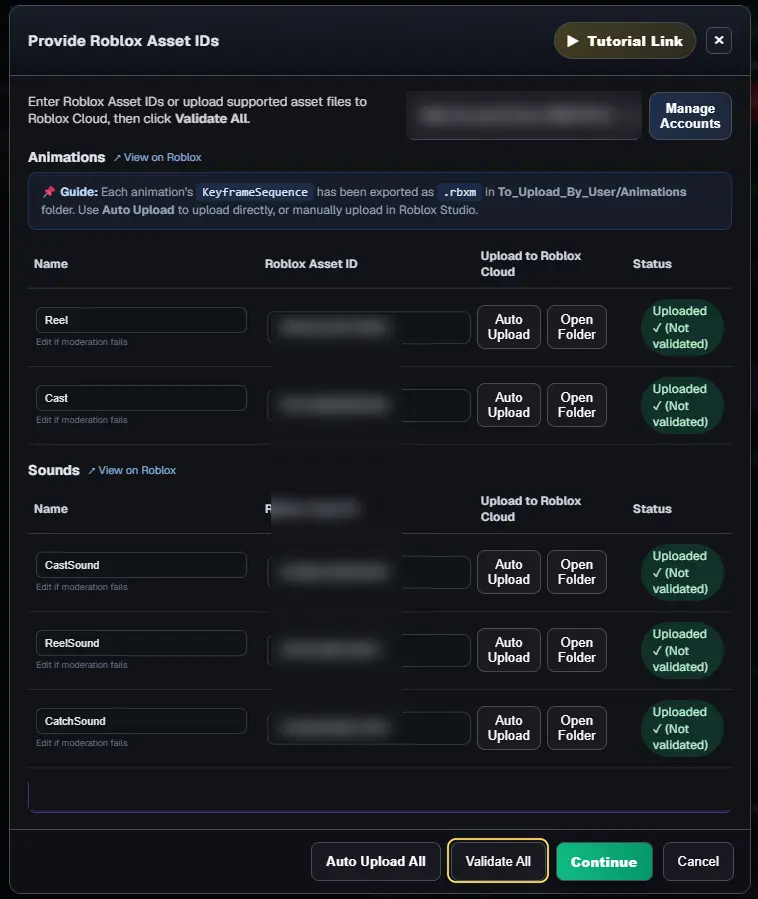758x899 pixels.
Task: Open View on Roblox link for Animations
Action: click(x=158, y=157)
